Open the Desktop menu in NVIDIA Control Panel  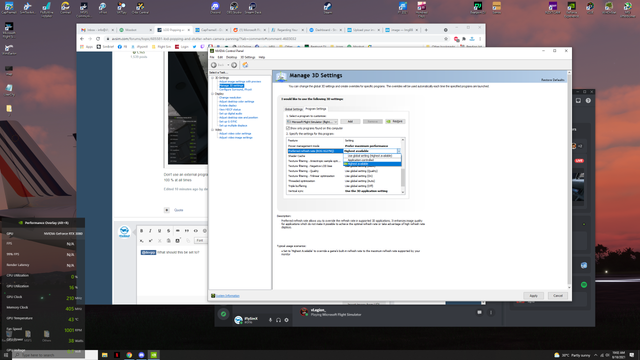click(231, 57)
